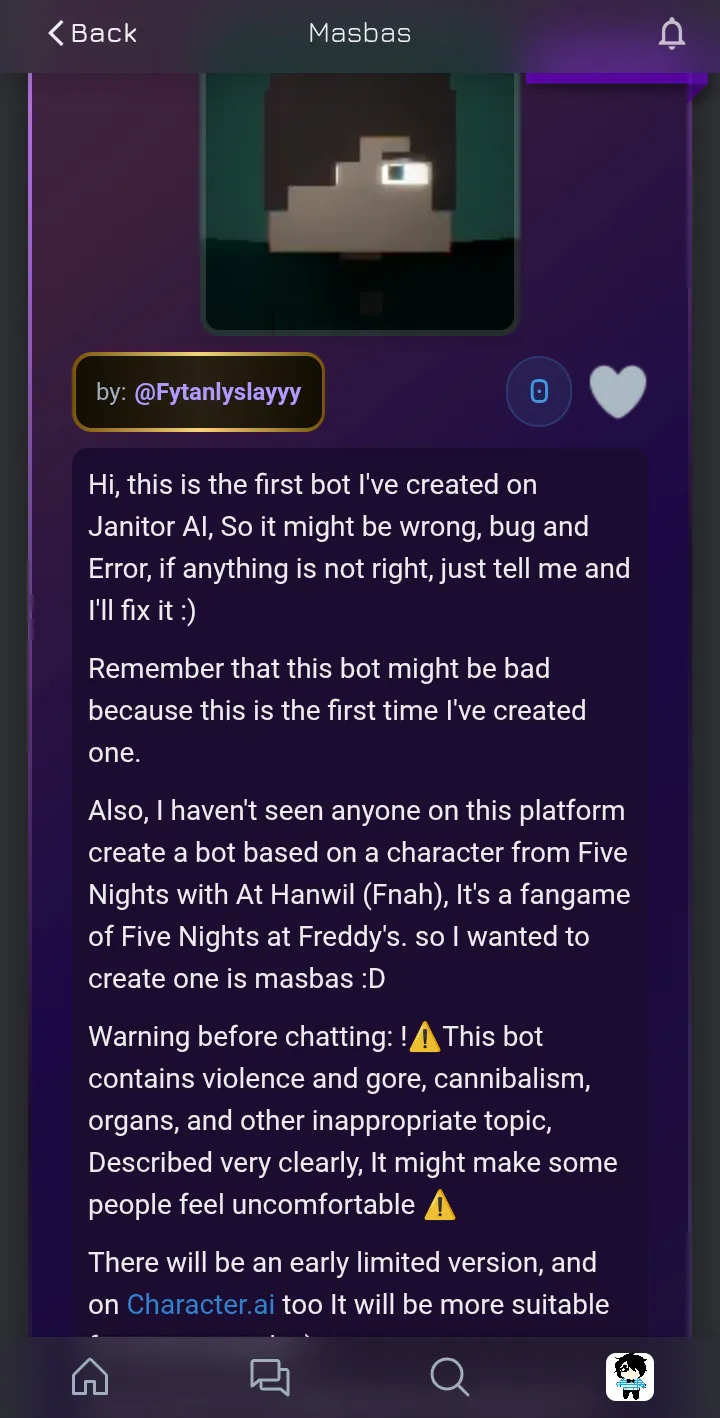Tap the Five Nights with At Hanwil paragraph

click(x=359, y=894)
